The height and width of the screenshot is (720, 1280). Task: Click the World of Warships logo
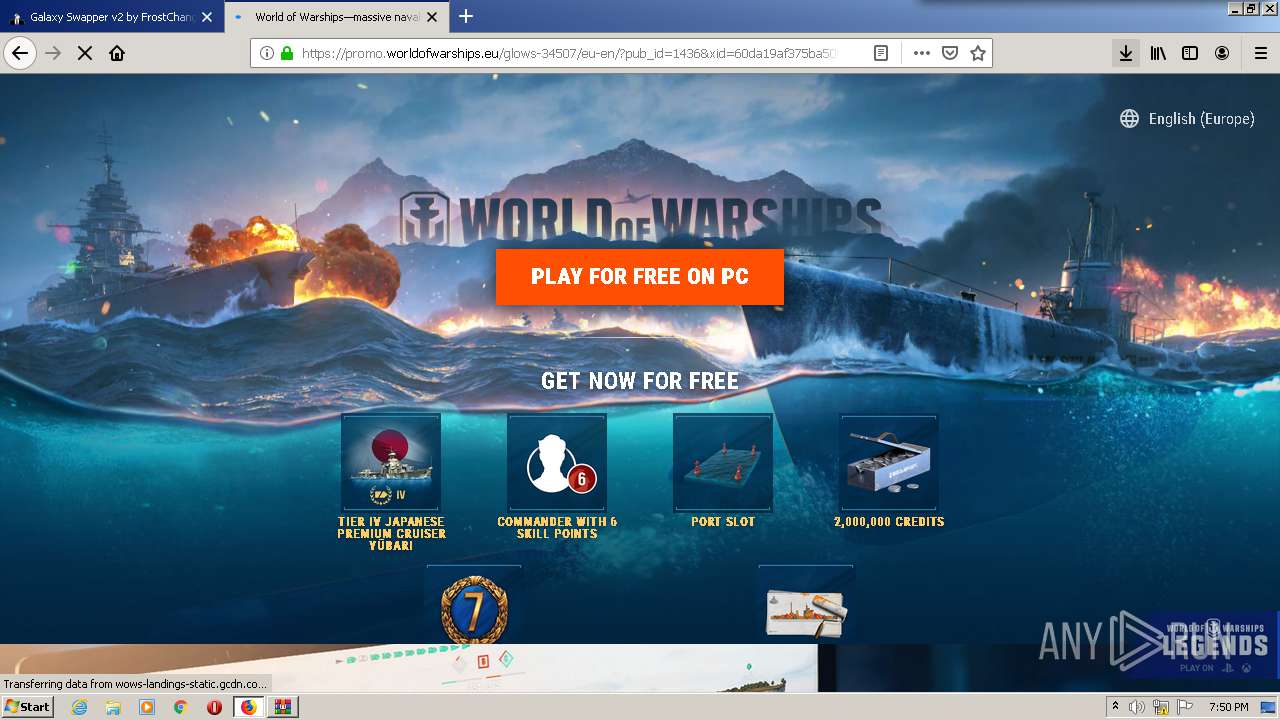(640, 217)
